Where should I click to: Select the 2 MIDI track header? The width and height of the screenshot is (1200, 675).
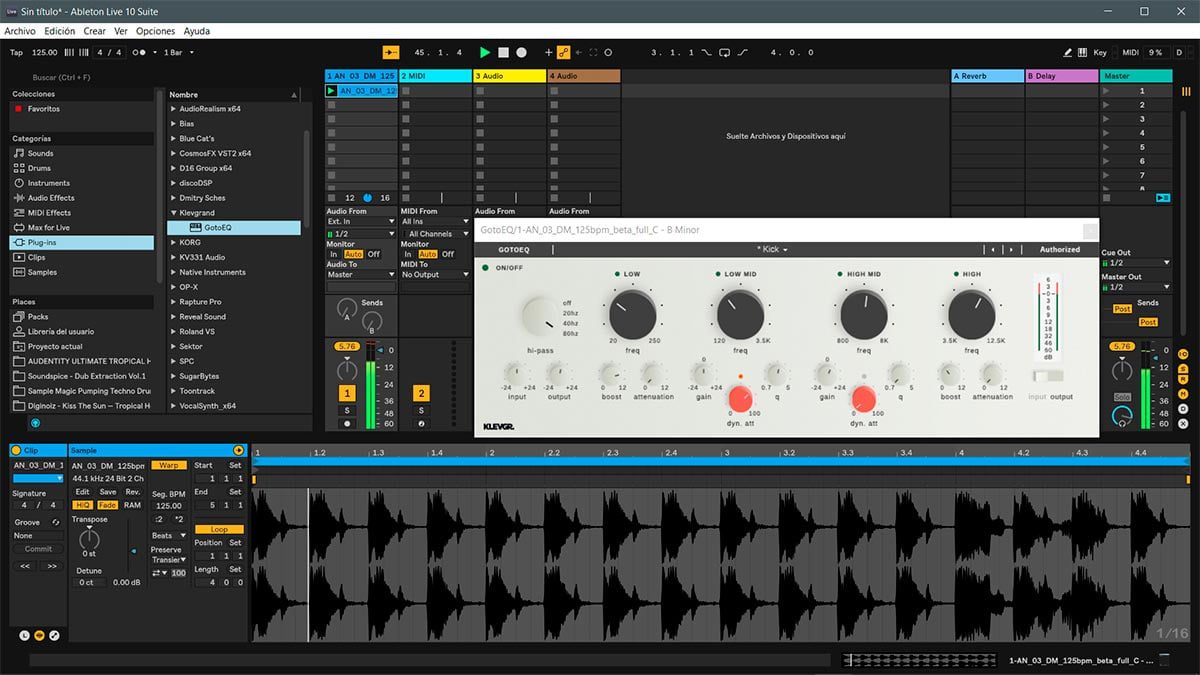click(435, 75)
